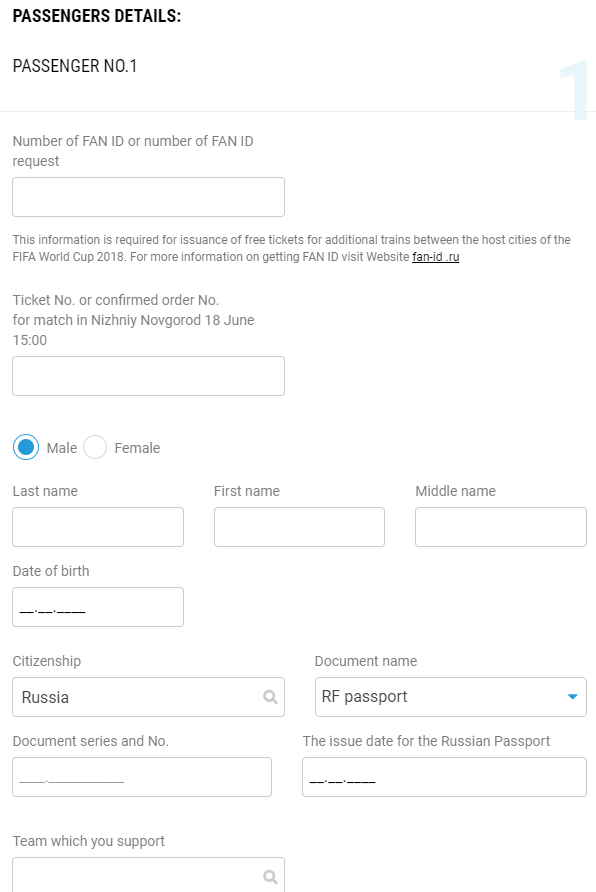The height and width of the screenshot is (892, 596).
Task: Select the Female radio button
Action: [x=95, y=447]
